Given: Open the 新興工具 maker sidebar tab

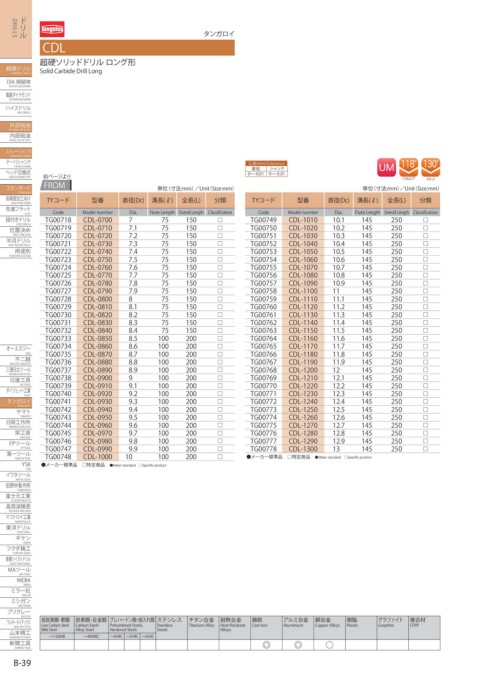Looking at the screenshot, I should coord(16,644).
